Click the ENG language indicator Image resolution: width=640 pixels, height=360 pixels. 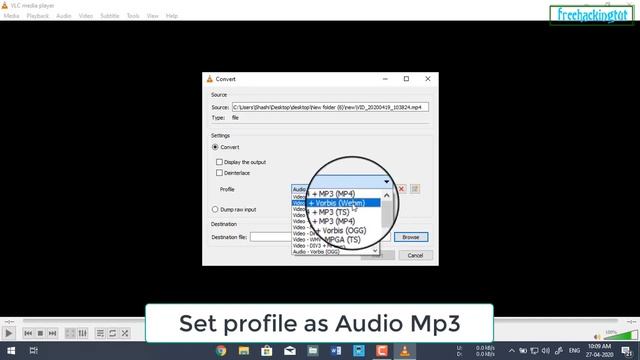pyautogui.click(x=574, y=351)
